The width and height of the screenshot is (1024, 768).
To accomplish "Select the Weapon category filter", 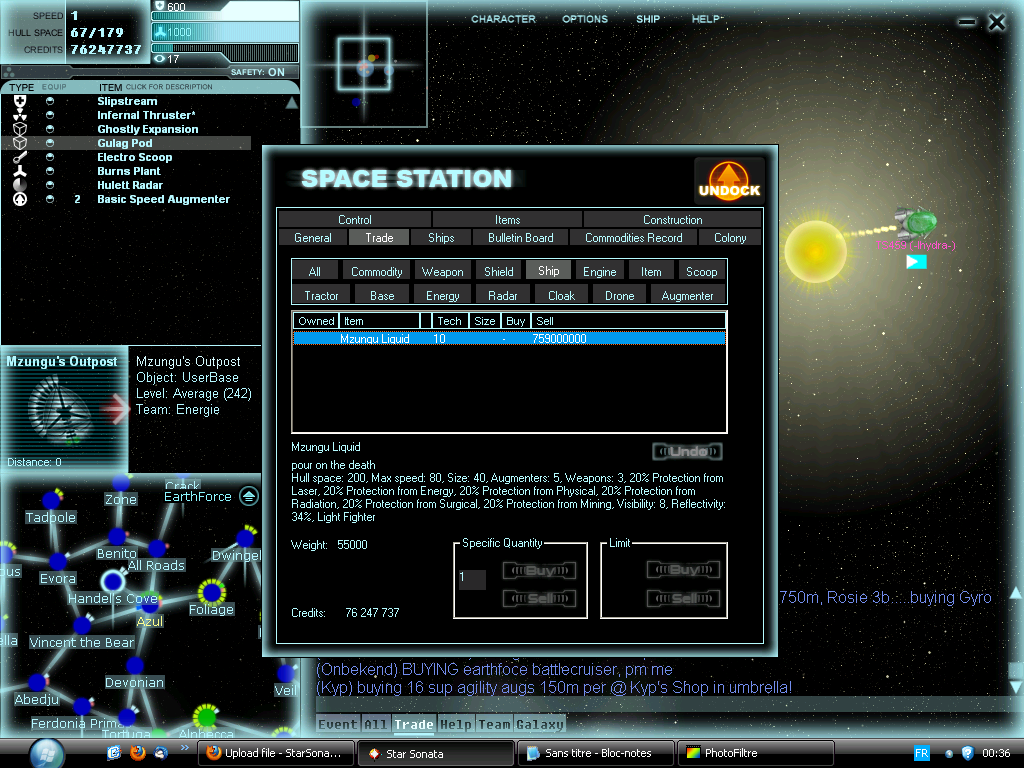I will click(442, 271).
